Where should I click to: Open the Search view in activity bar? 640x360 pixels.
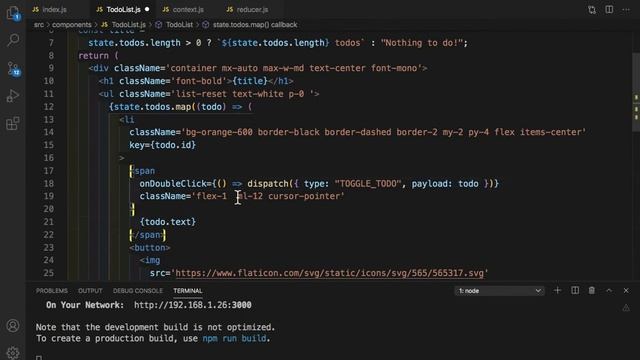coord(13,40)
